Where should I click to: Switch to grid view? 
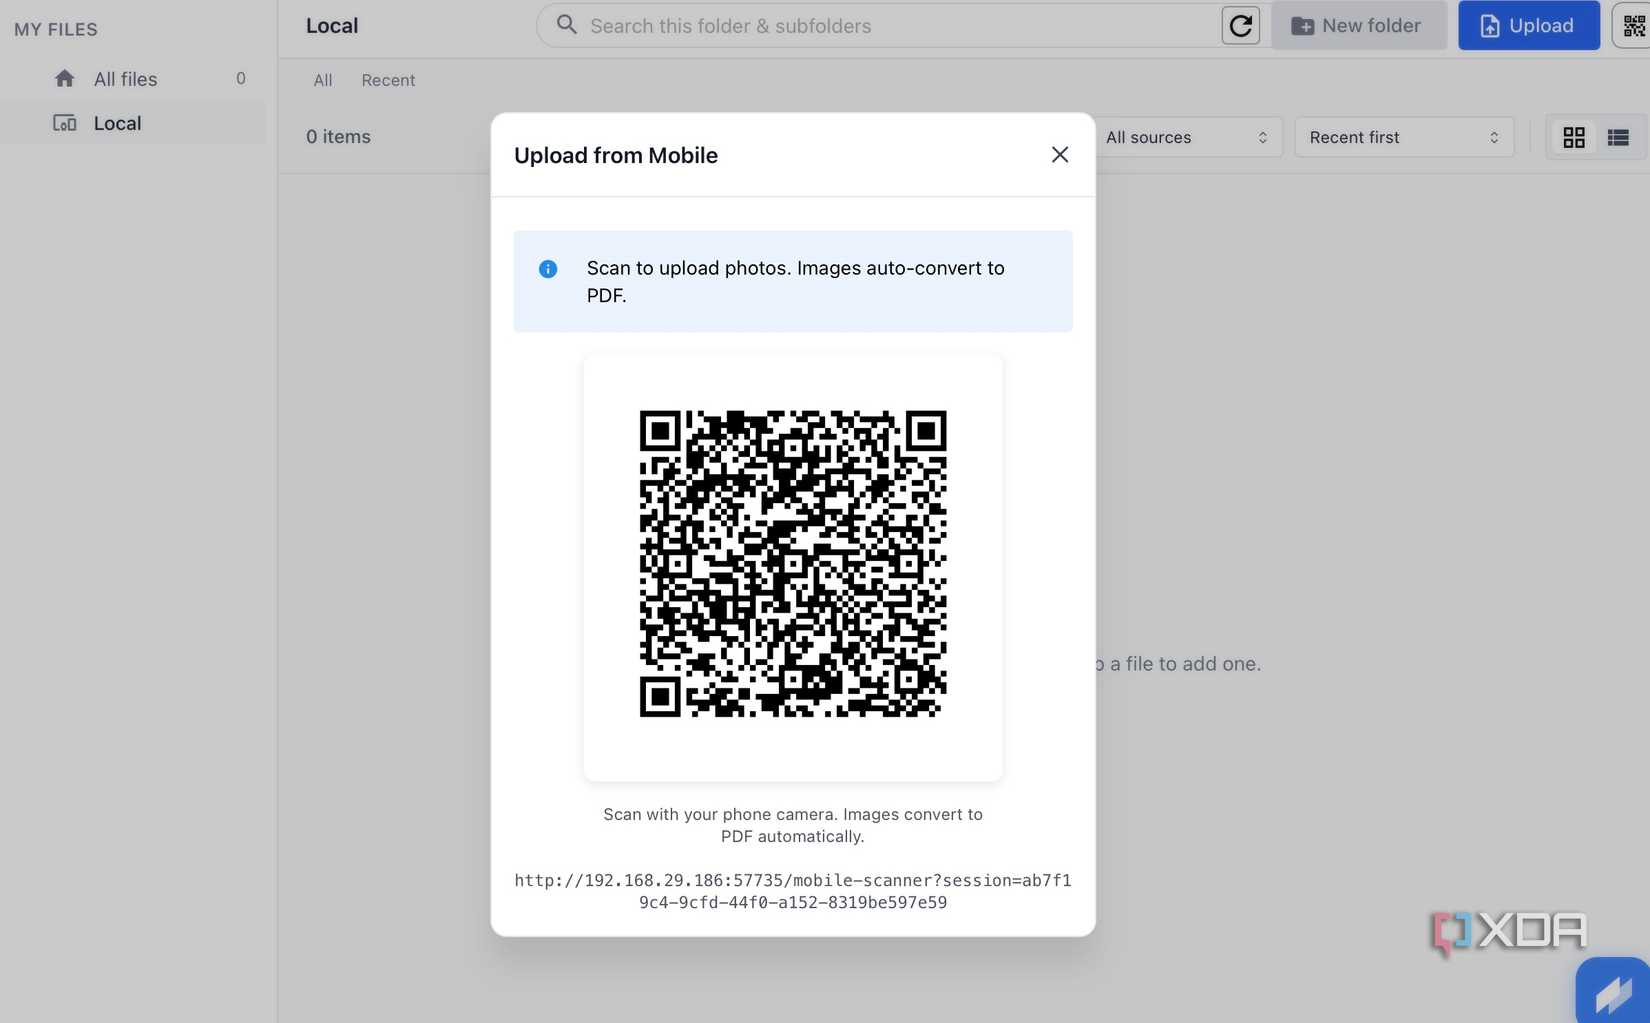(1574, 137)
